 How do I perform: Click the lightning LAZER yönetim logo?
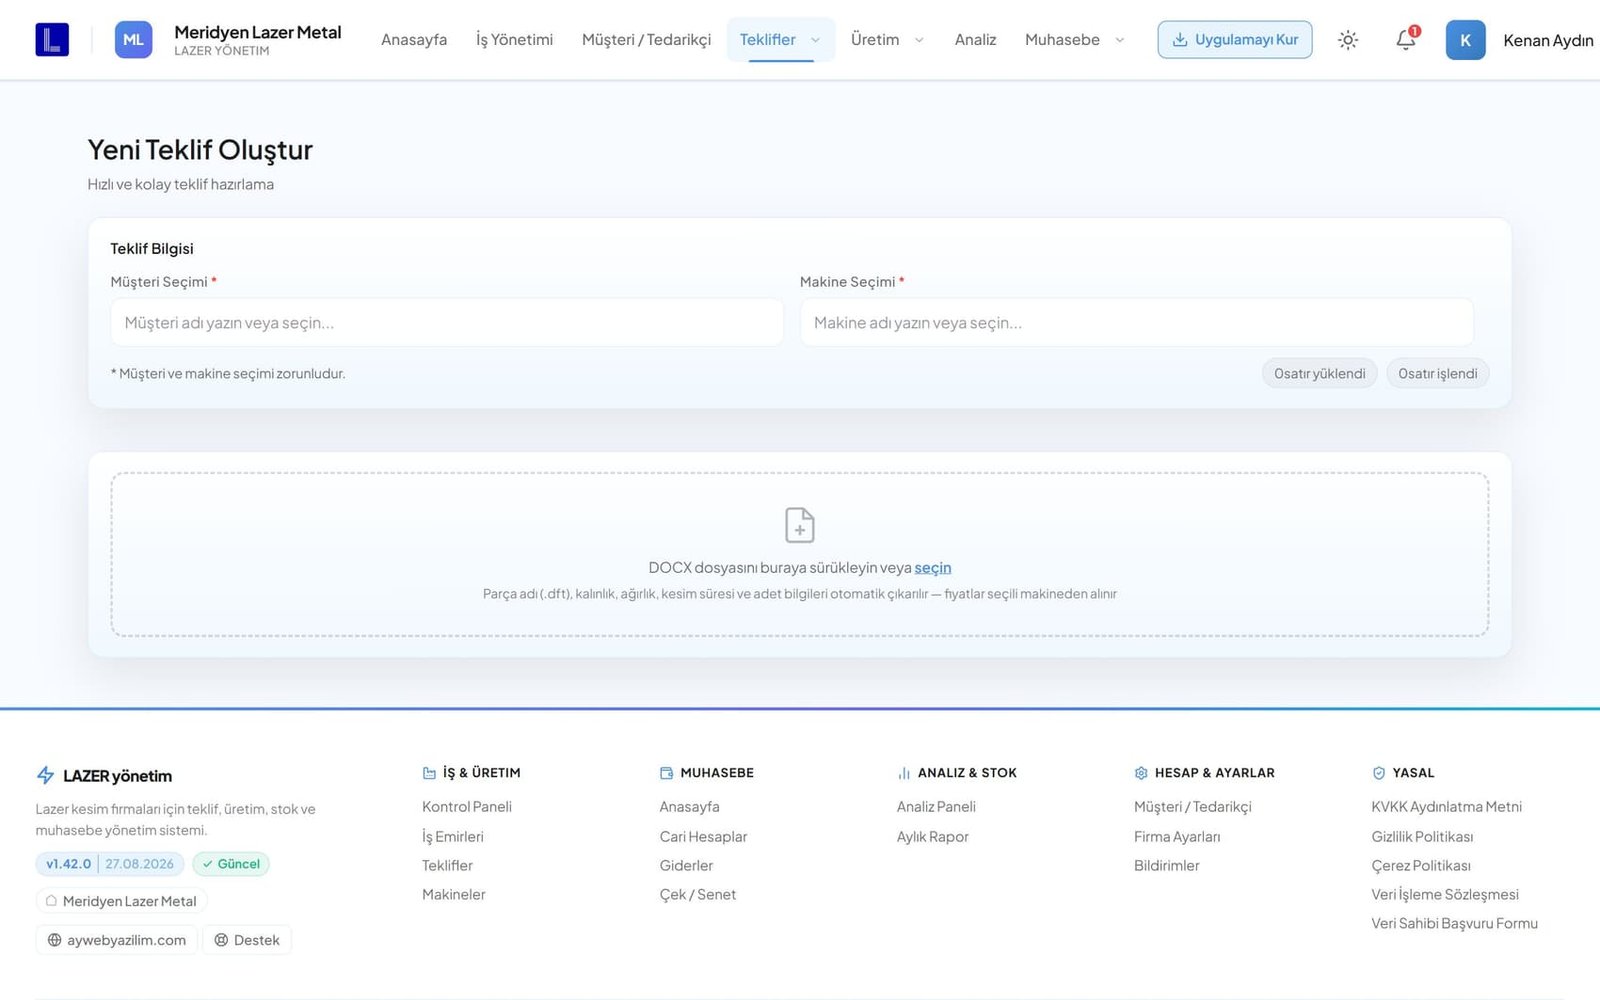point(45,775)
